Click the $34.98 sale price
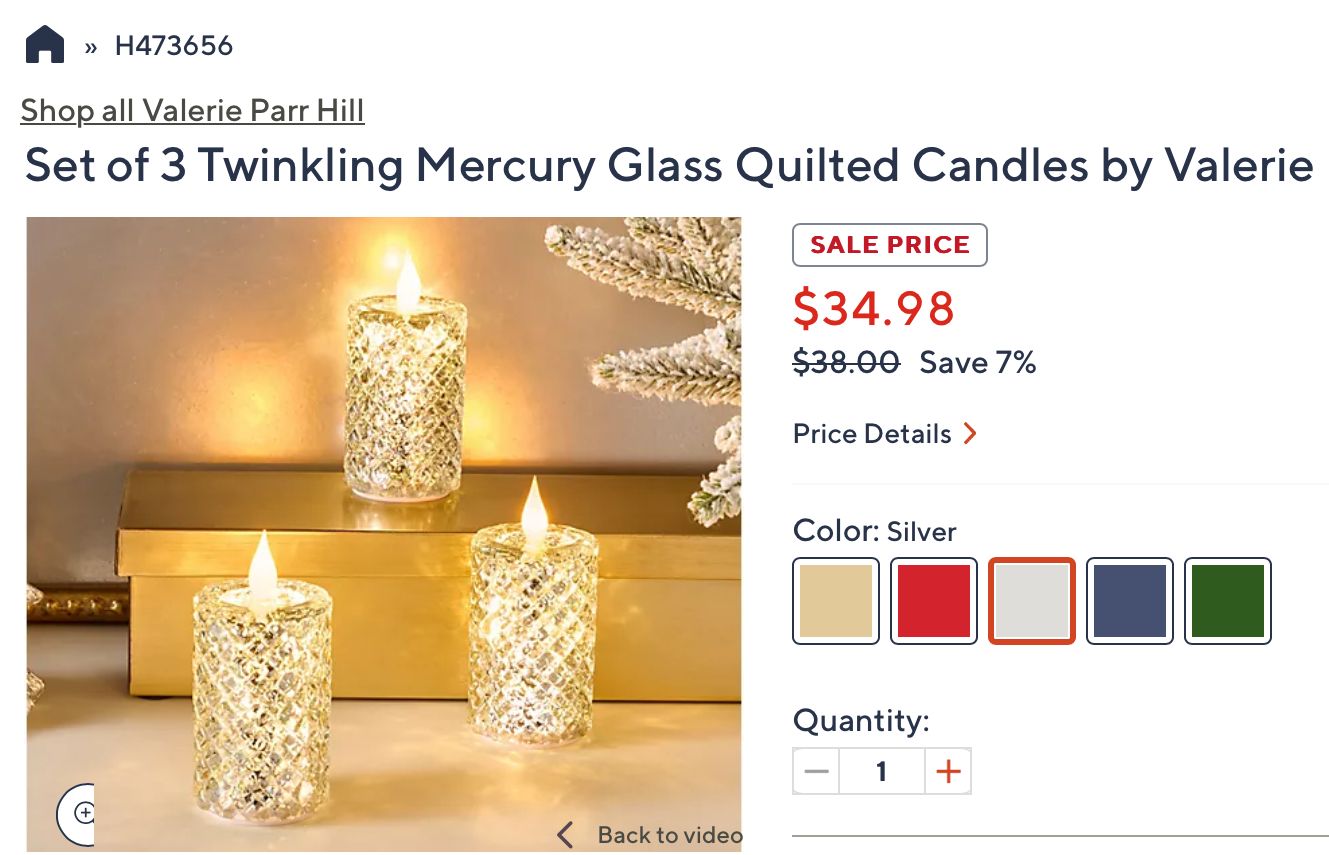Screen dimensions: 1329x855 (874, 309)
